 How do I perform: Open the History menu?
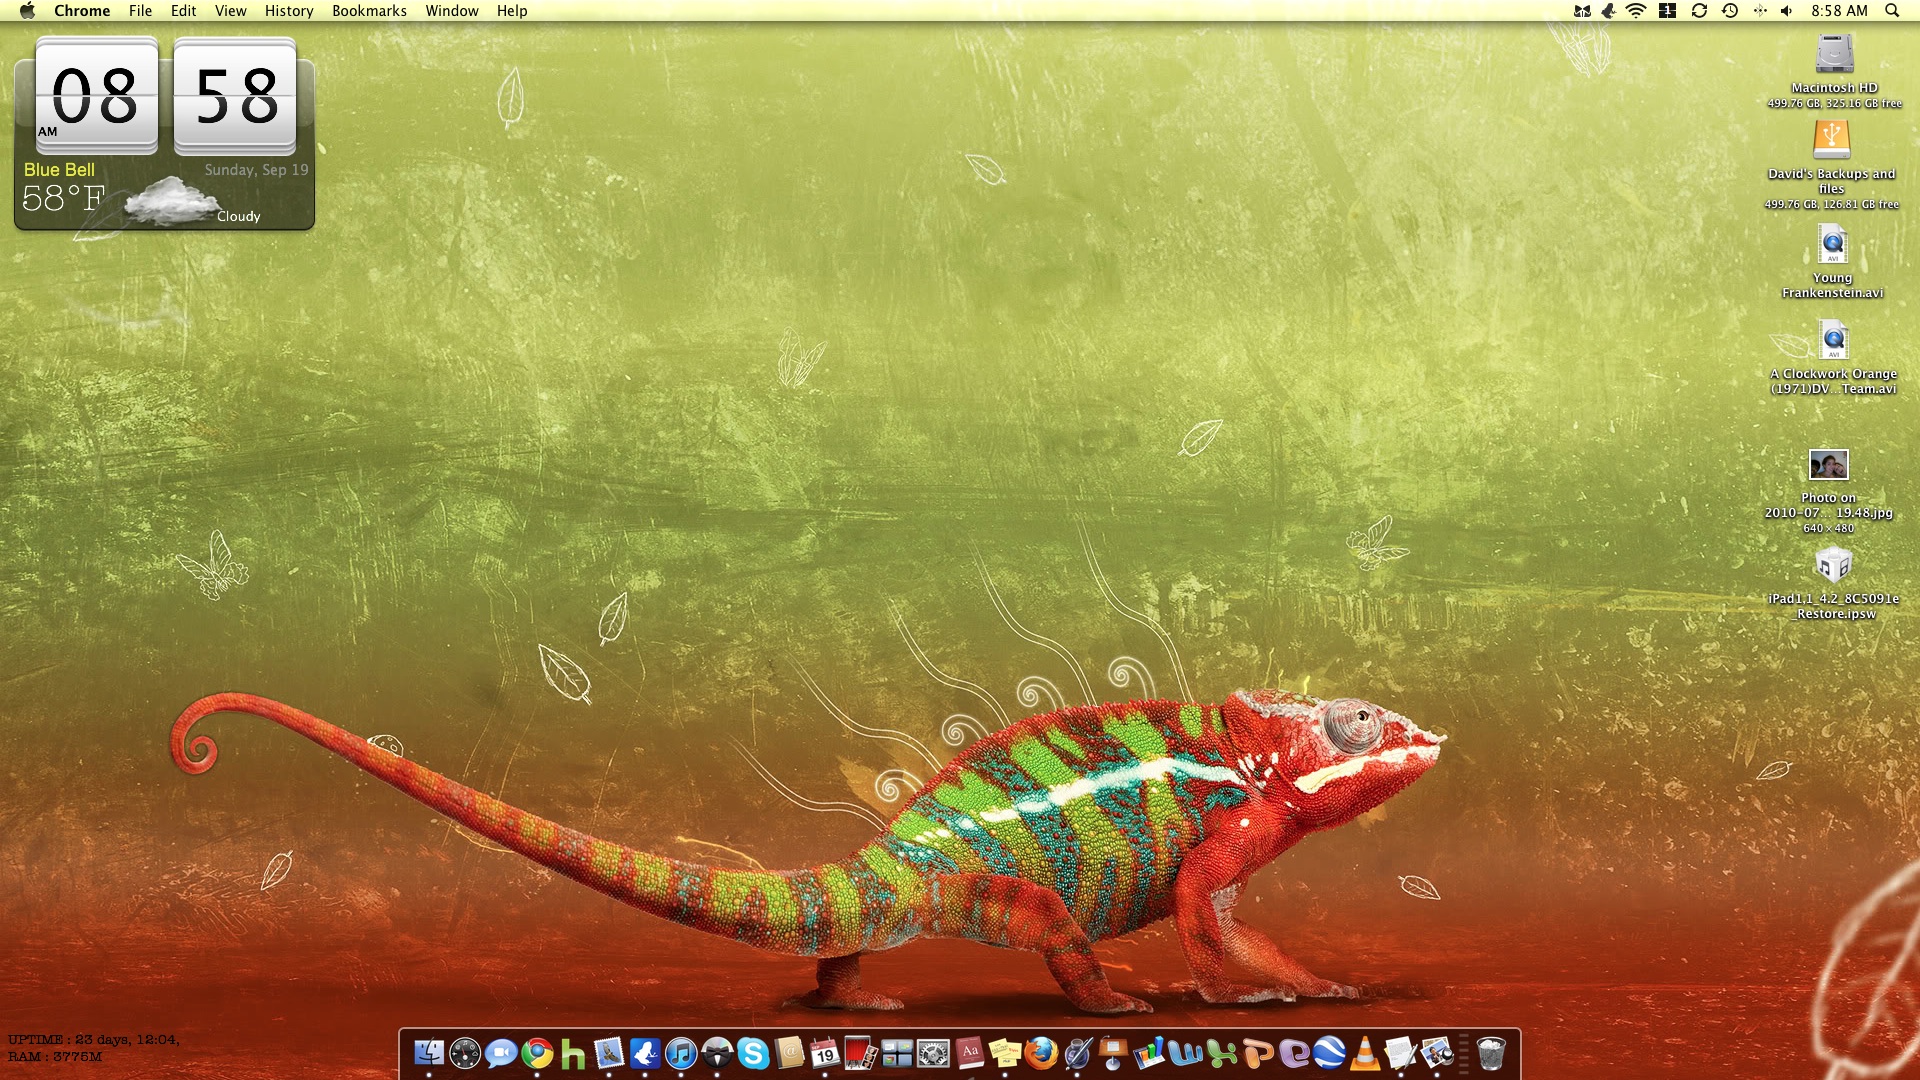(x=288, y=11)
